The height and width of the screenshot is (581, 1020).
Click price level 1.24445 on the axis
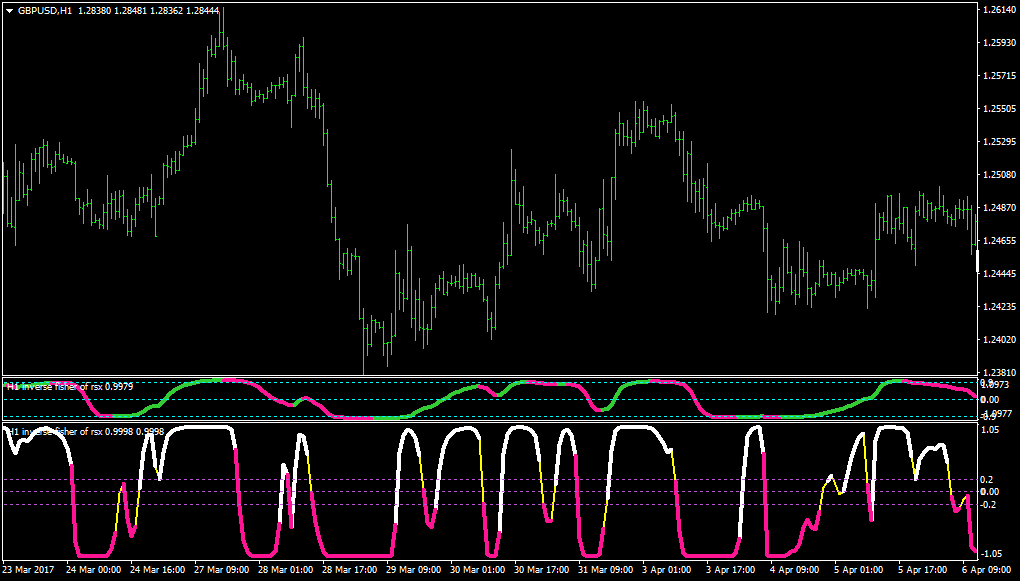999,274
